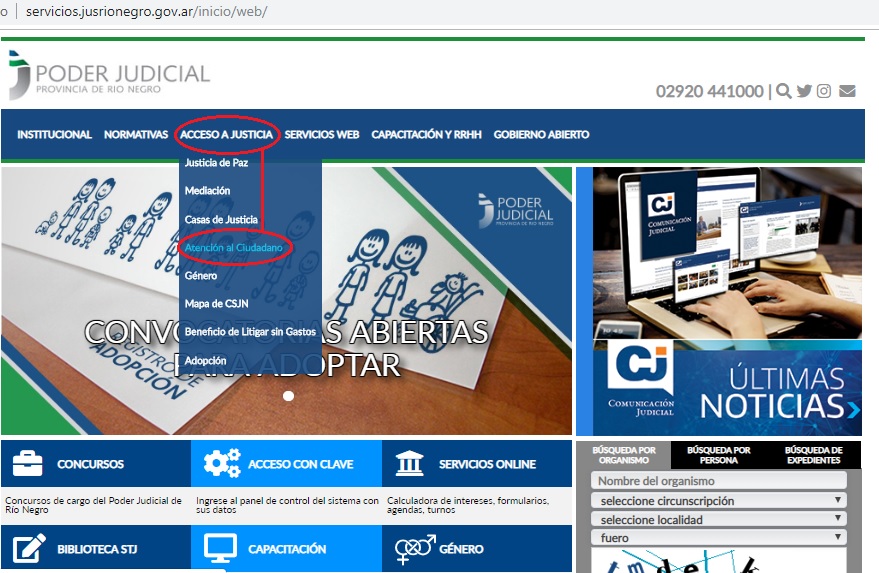Open the Capacitación tile

[x=286, y=548]
